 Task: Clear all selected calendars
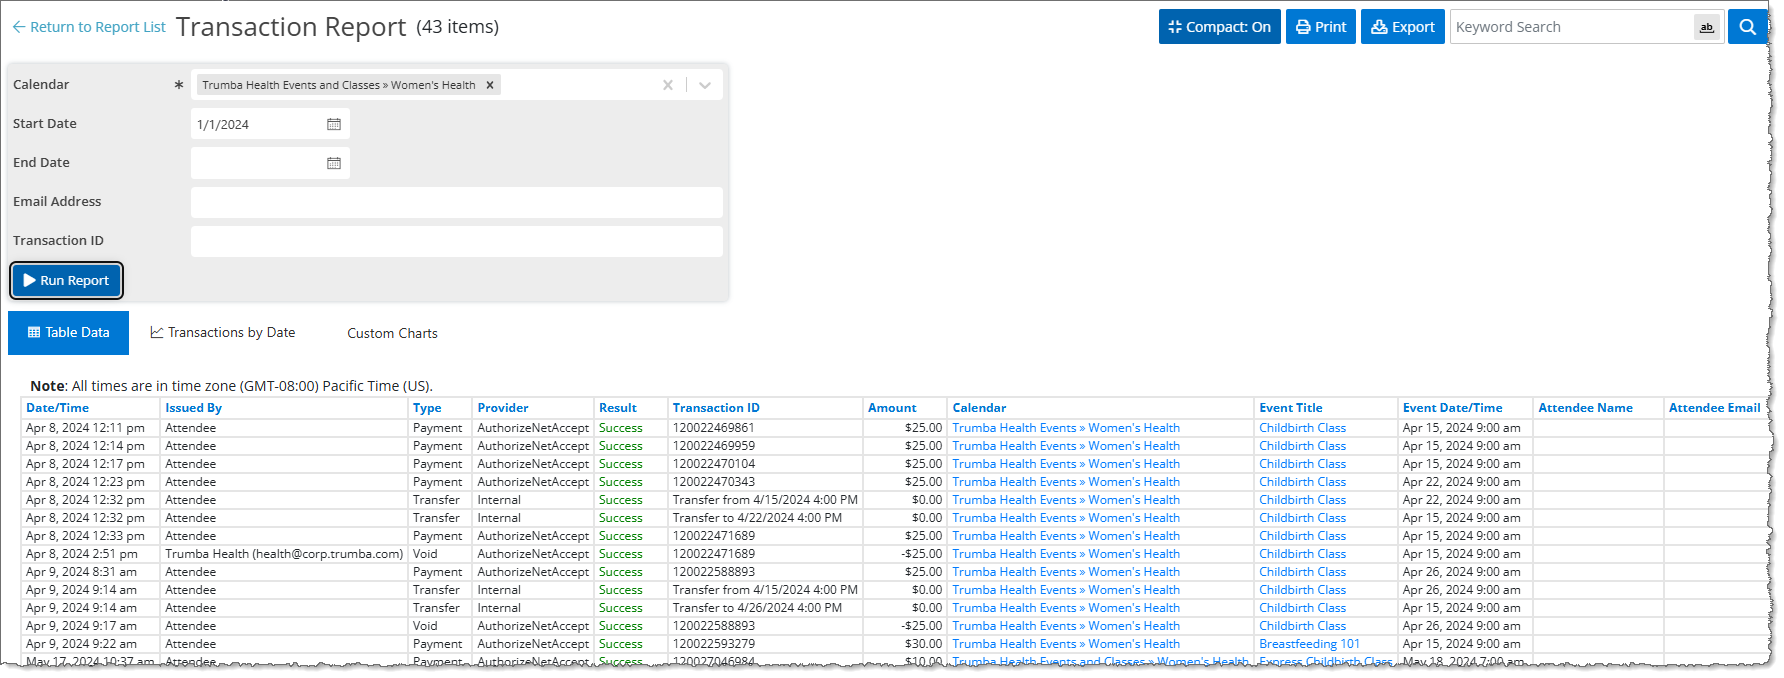(x=668, y=85)
